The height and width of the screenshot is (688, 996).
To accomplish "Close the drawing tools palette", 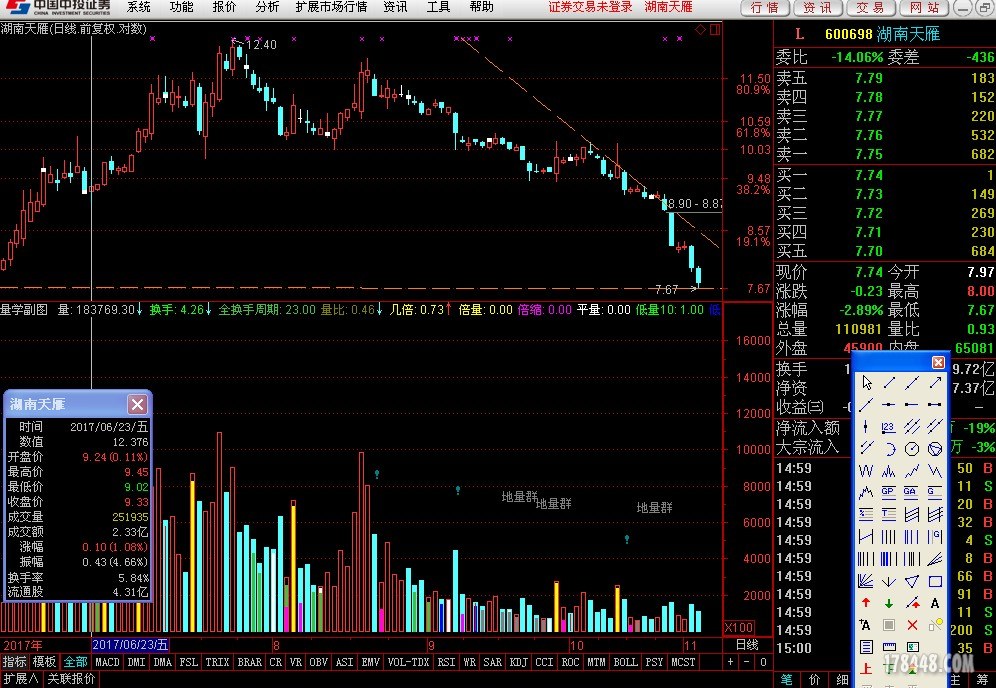I will (938, 362).
